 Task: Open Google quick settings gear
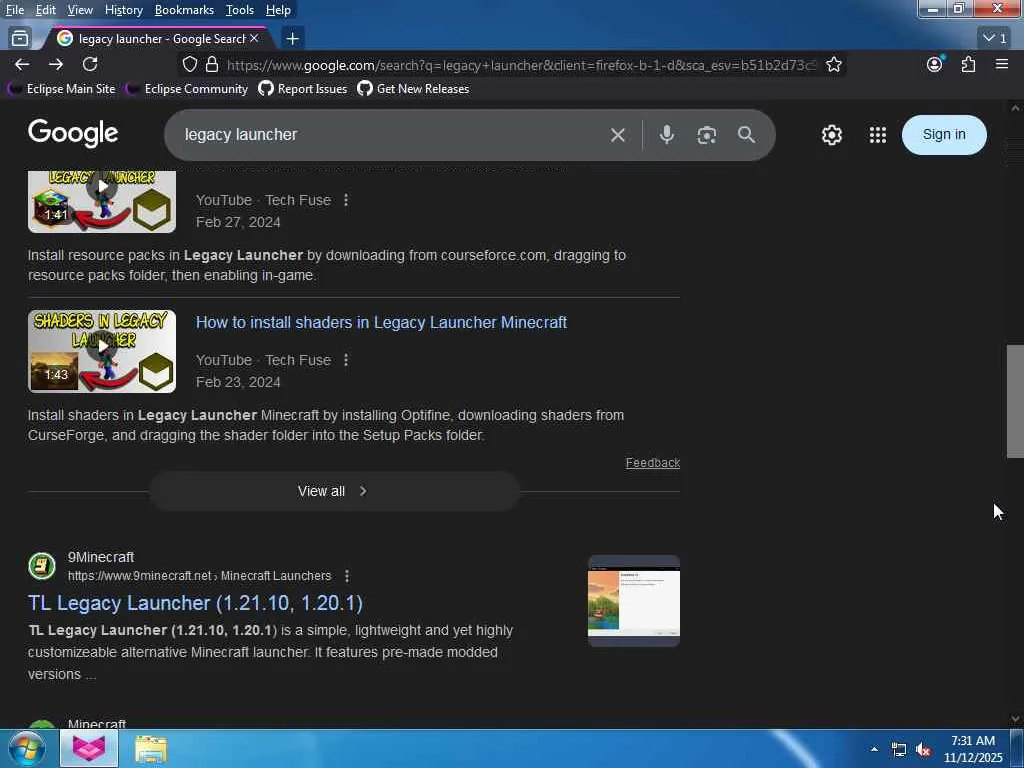coord(831,135)
